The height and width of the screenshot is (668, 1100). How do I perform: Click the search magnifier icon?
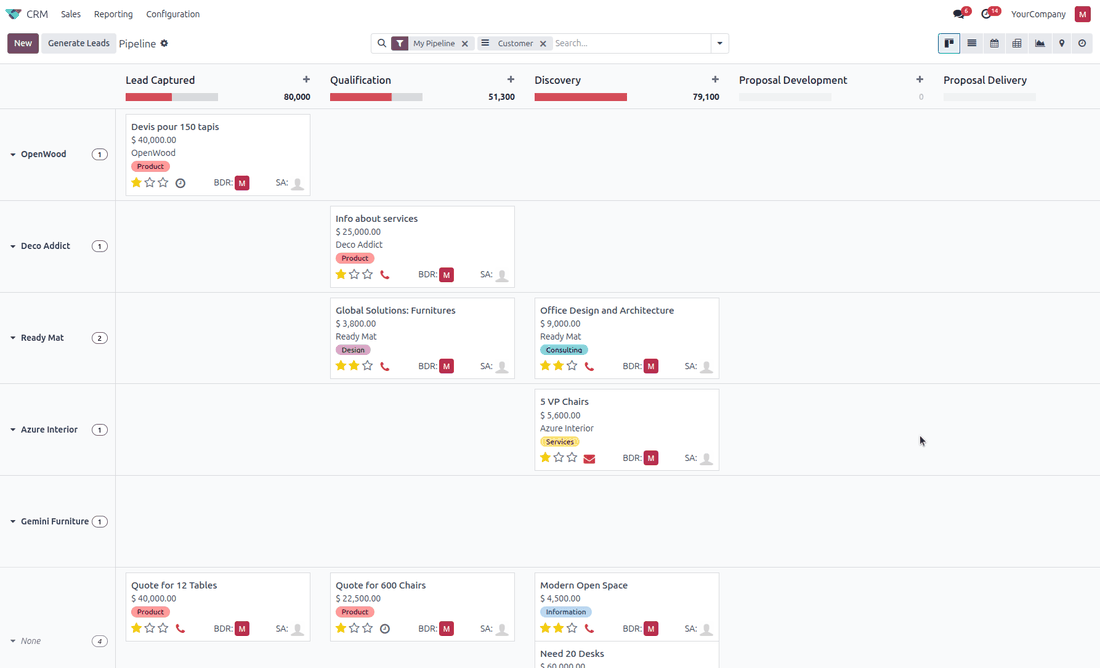coord(382,44)
